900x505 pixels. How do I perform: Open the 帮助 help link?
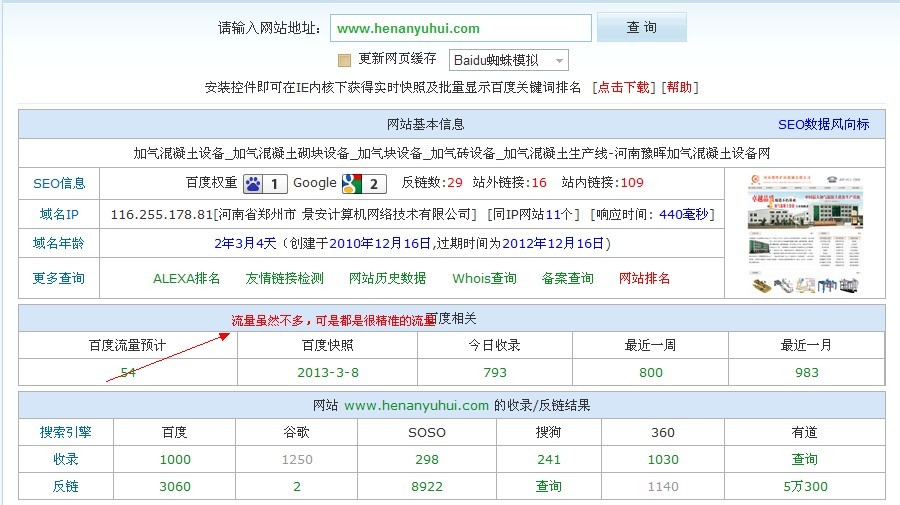pos(678,87)
